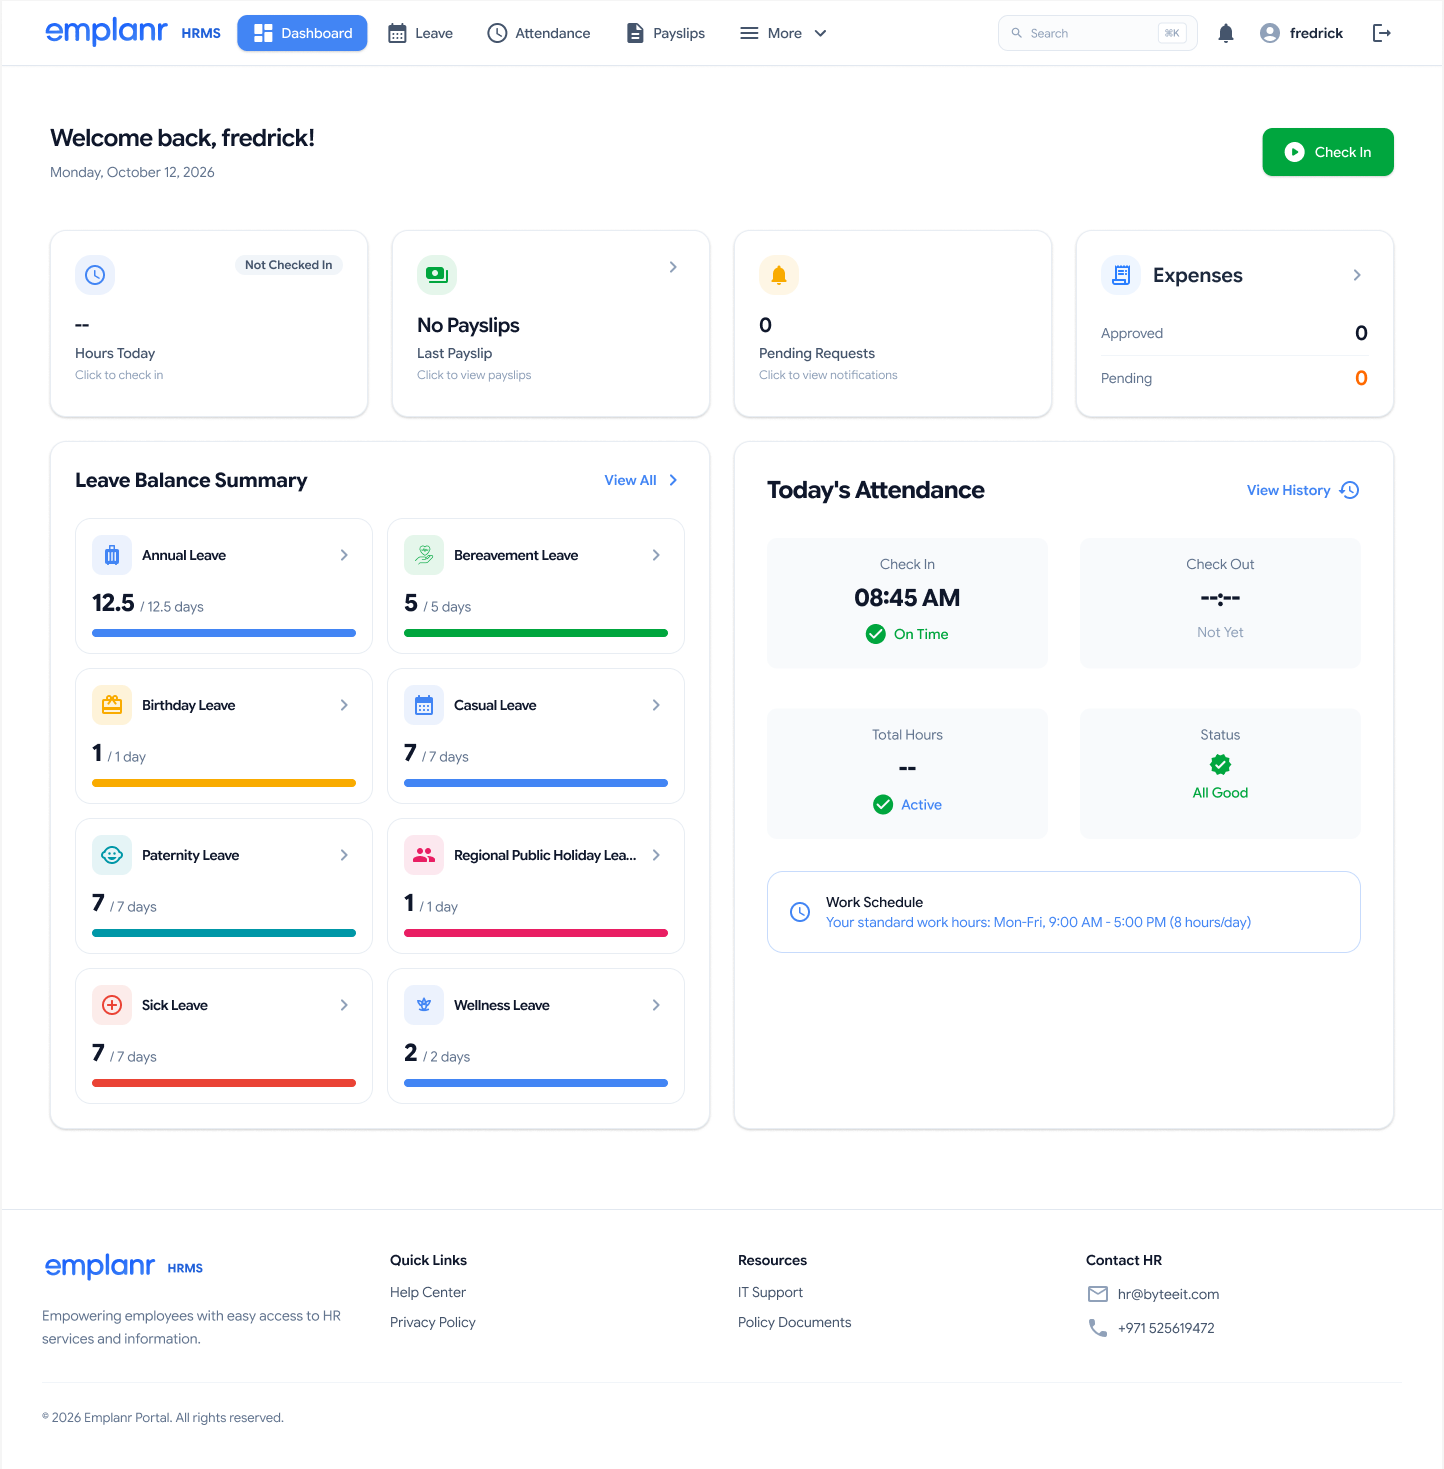1444x1469 pixels.
Task: Click the Hours Today clock icon
Action: (x=95, y=275)
